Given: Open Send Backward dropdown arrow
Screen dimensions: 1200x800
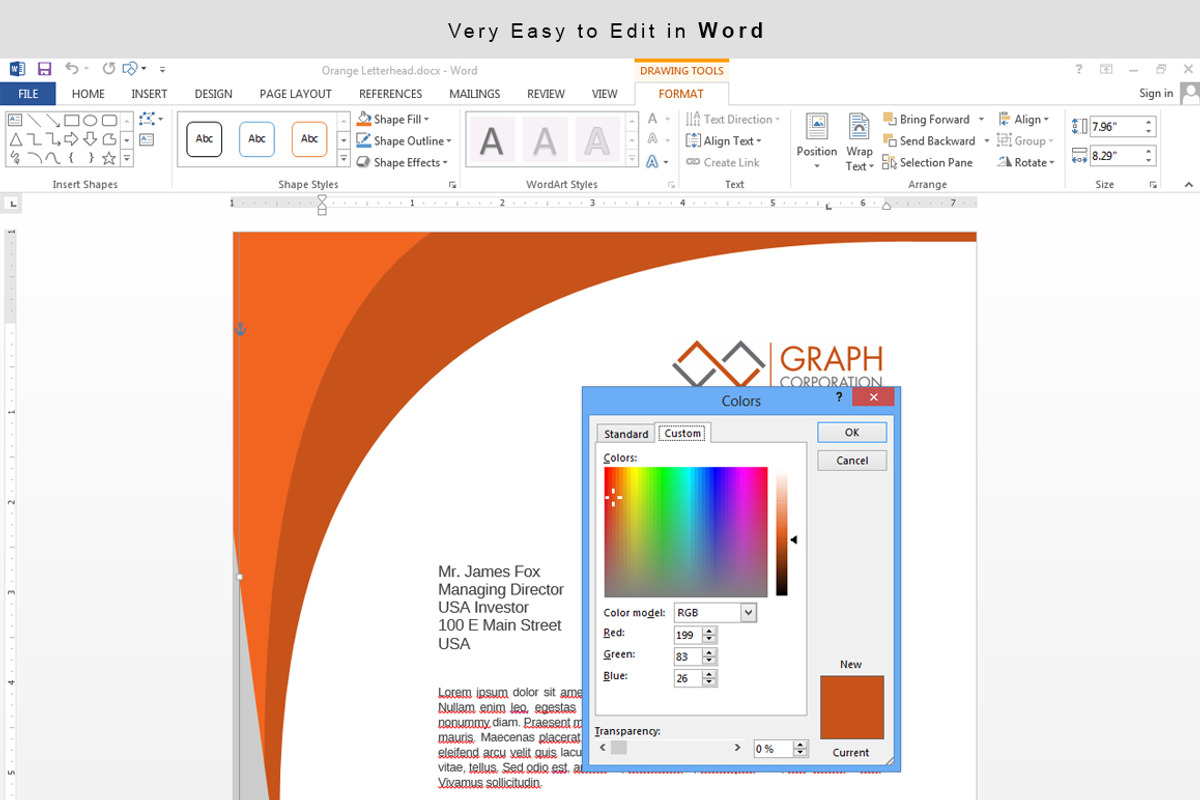Looking at the screenshot, I should [986, 141].
